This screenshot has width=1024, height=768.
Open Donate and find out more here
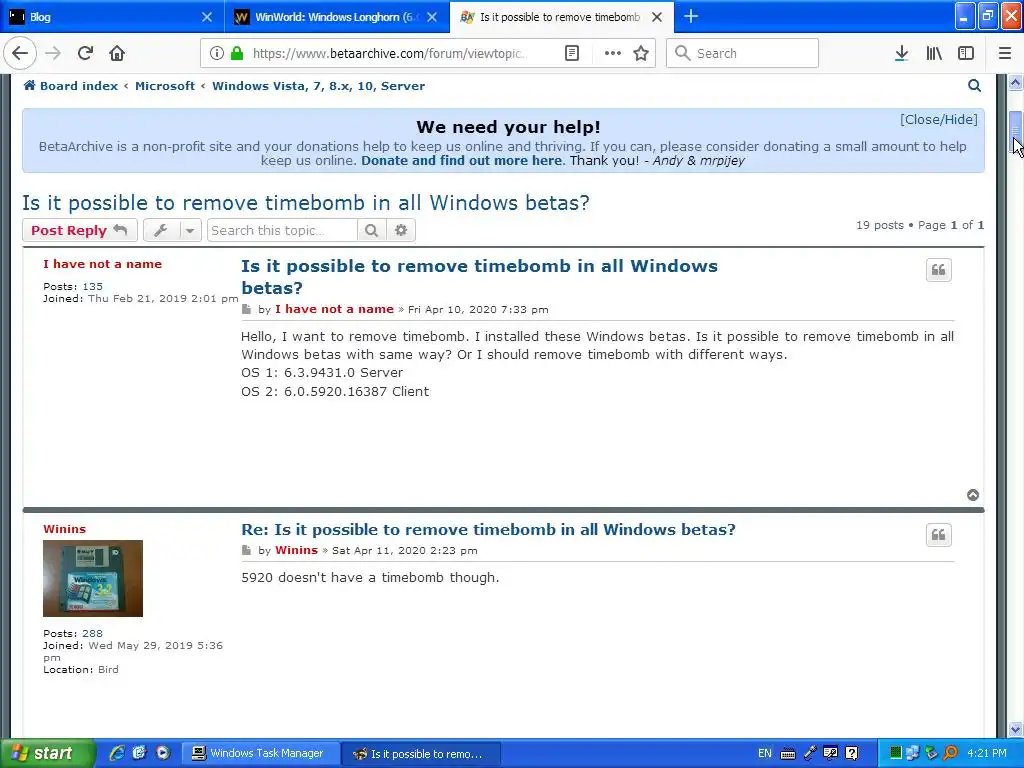(462, 161)
